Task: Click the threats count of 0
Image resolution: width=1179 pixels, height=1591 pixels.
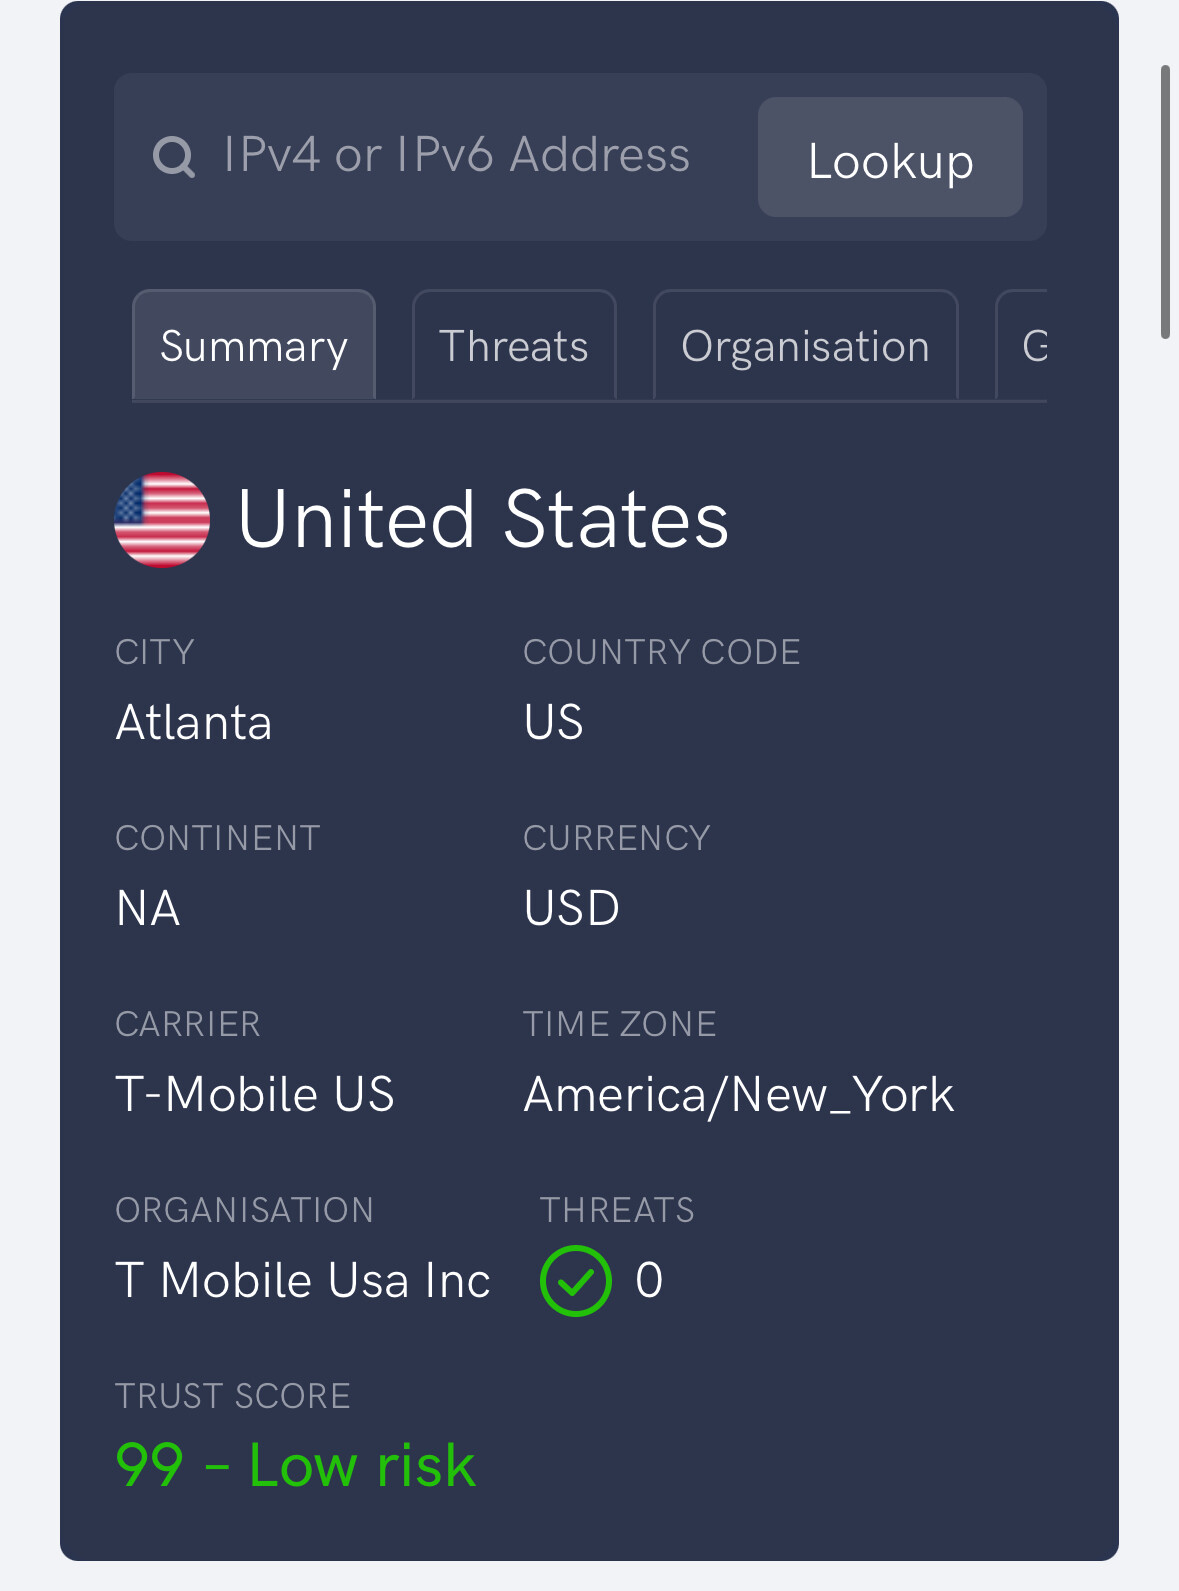Action: [x=649, y=1280]
